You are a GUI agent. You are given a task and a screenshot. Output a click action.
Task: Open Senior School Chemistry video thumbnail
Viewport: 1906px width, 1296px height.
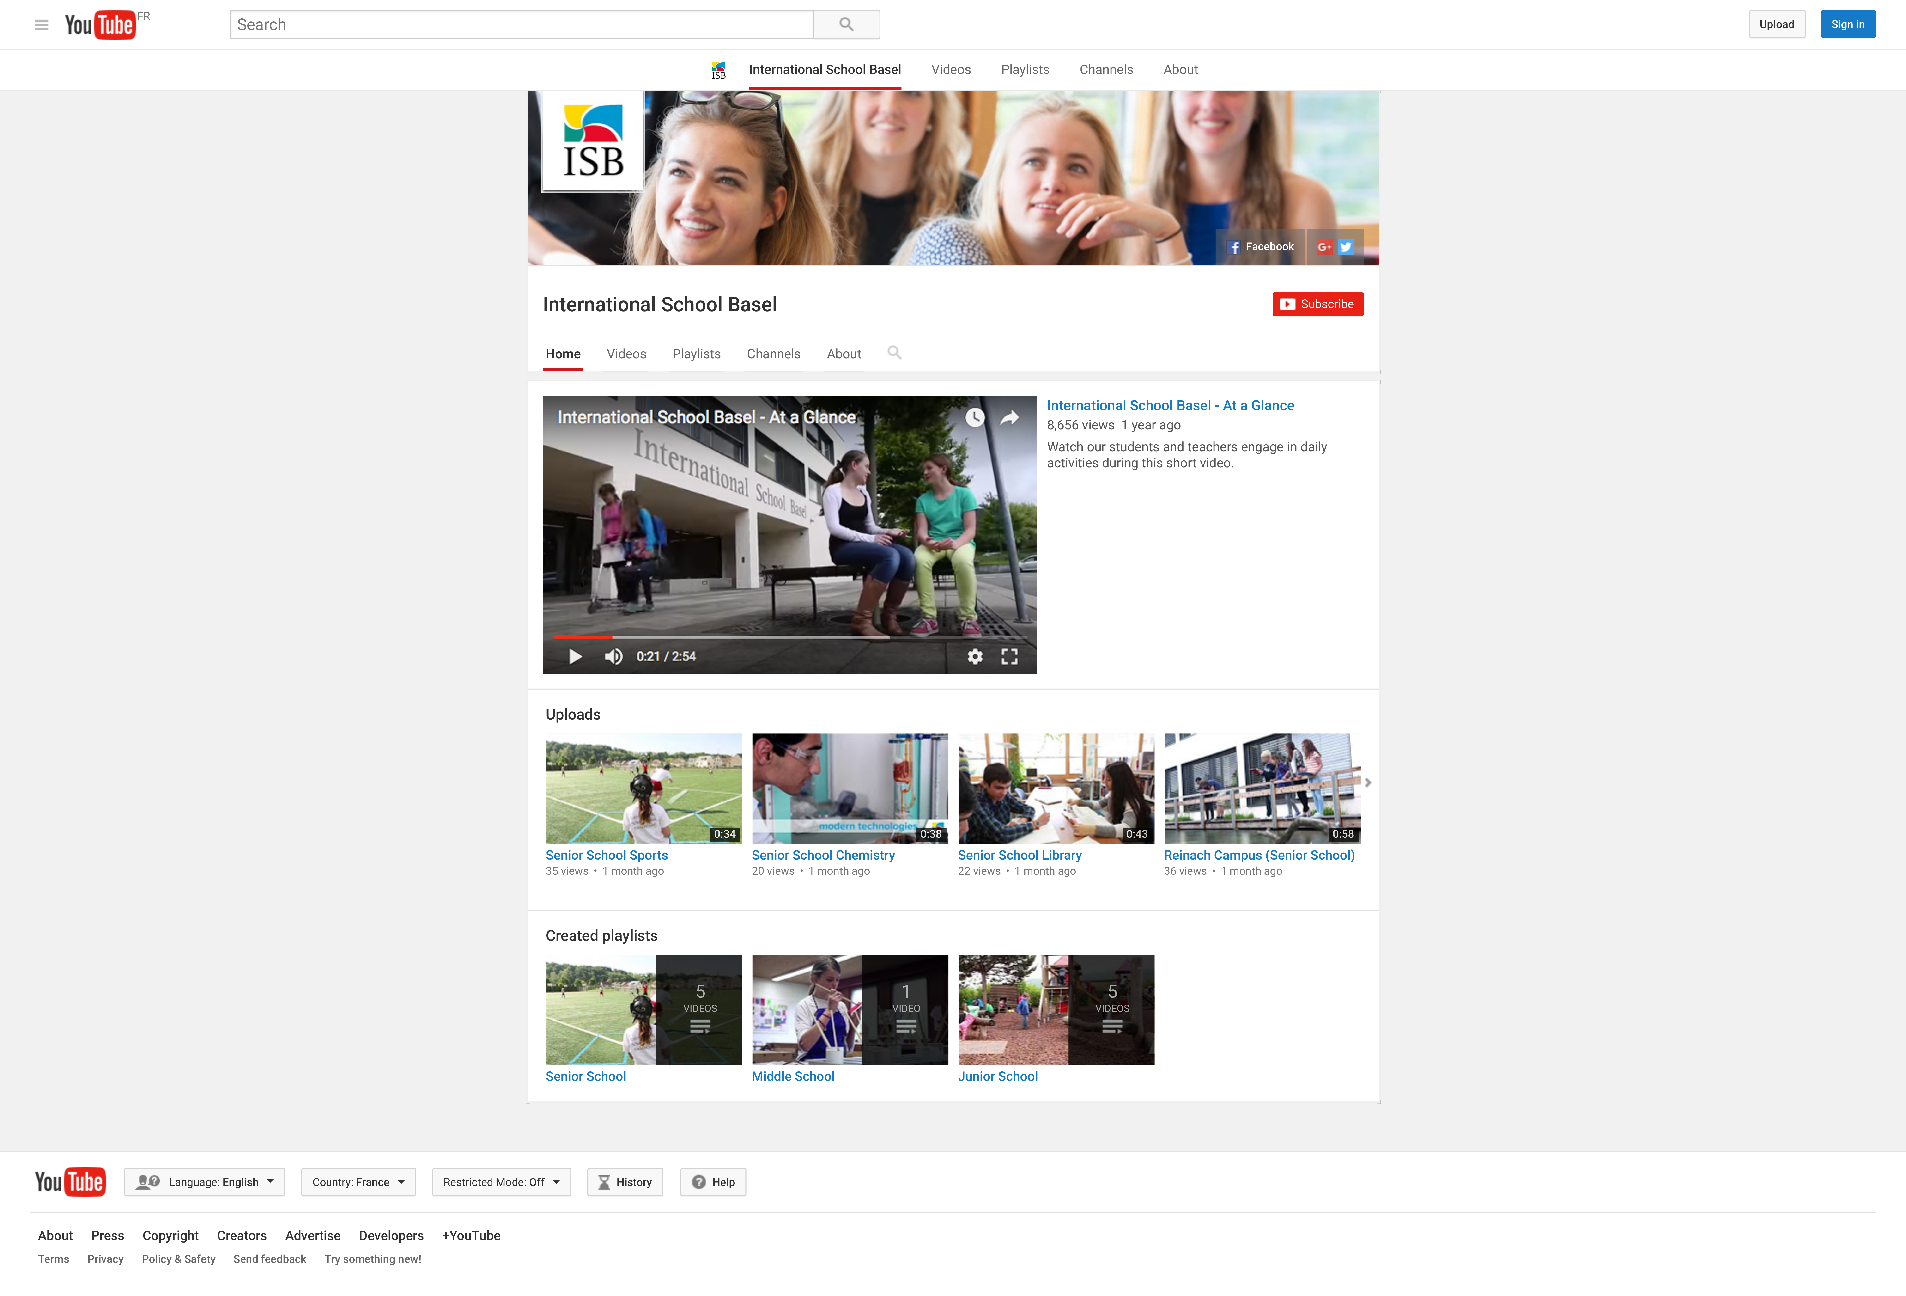[849, 789]
